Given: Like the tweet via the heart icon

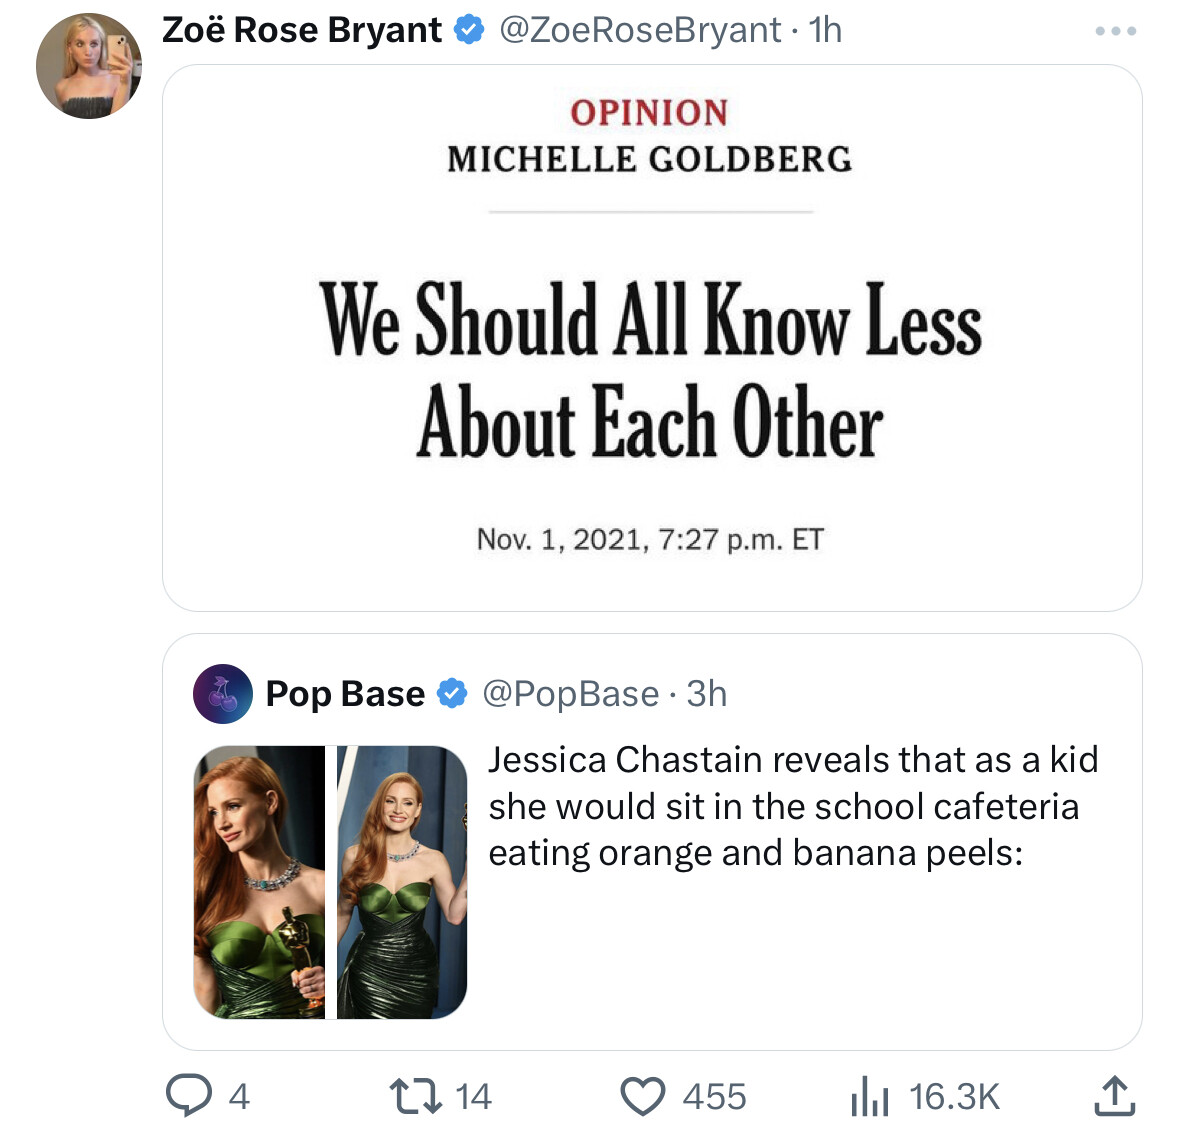Looking at the screenshot, I should click(643, 1097).
